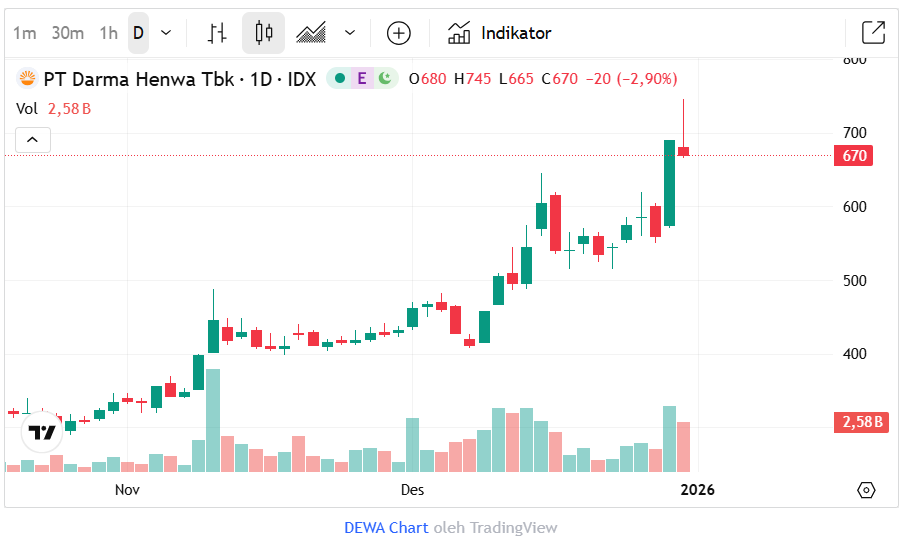Choose the area chart style

point(311,33)
